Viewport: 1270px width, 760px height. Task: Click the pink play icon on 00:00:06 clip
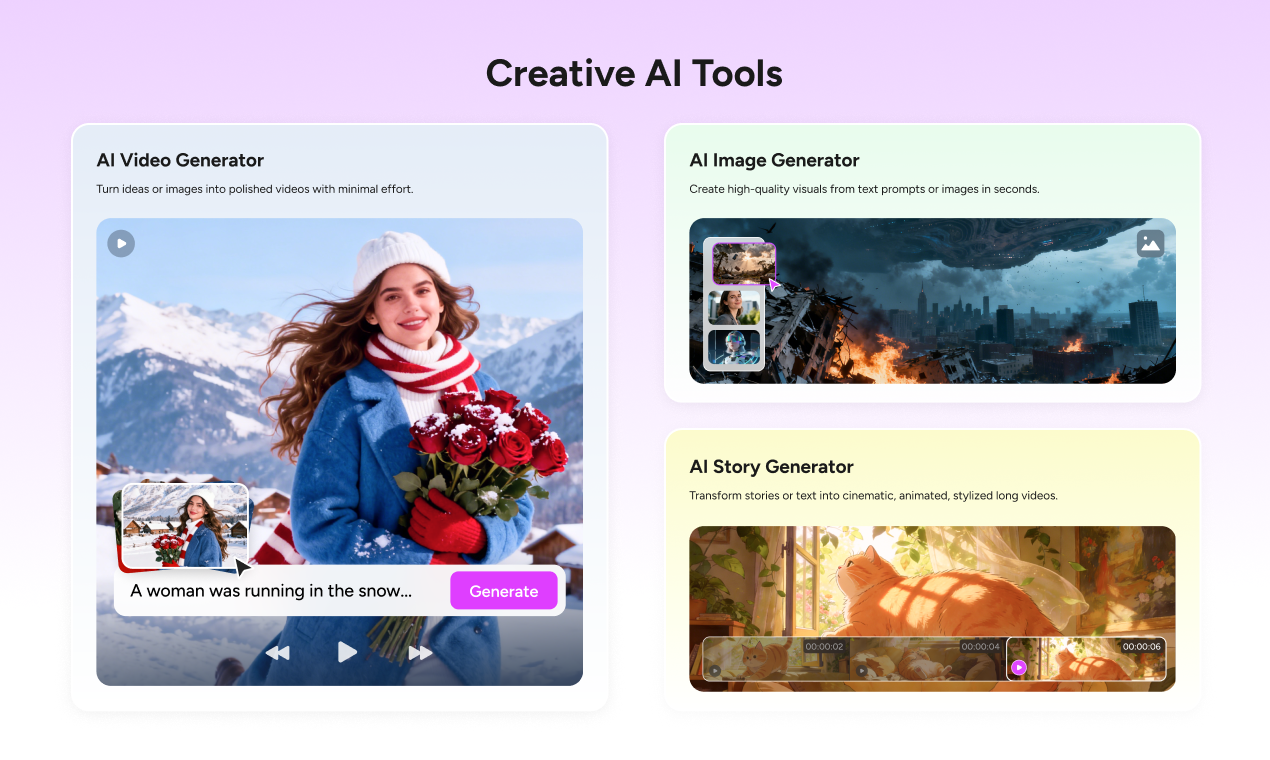tap(1019, 666)
